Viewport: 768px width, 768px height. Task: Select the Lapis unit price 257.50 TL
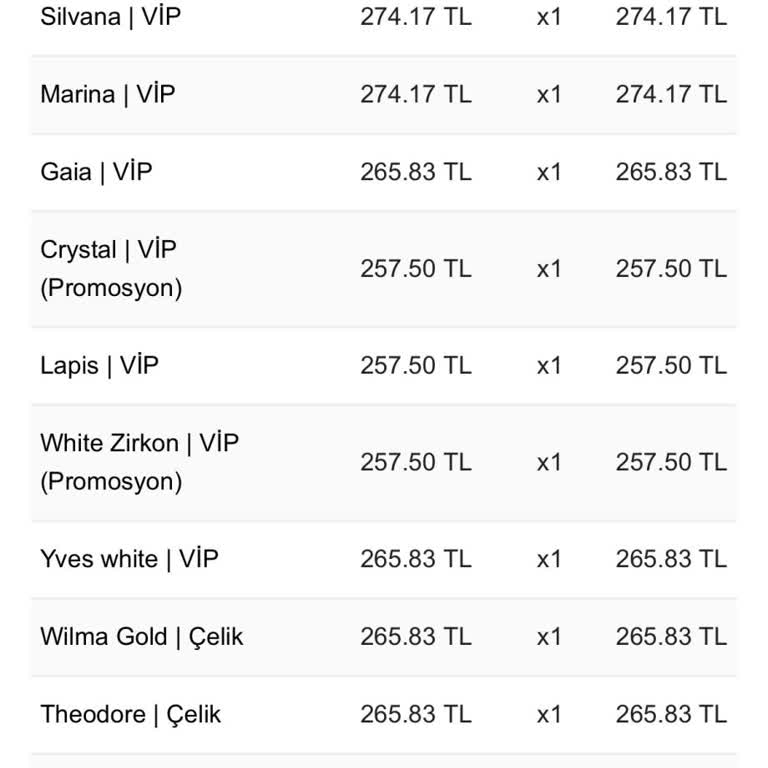tap(416, 366)
